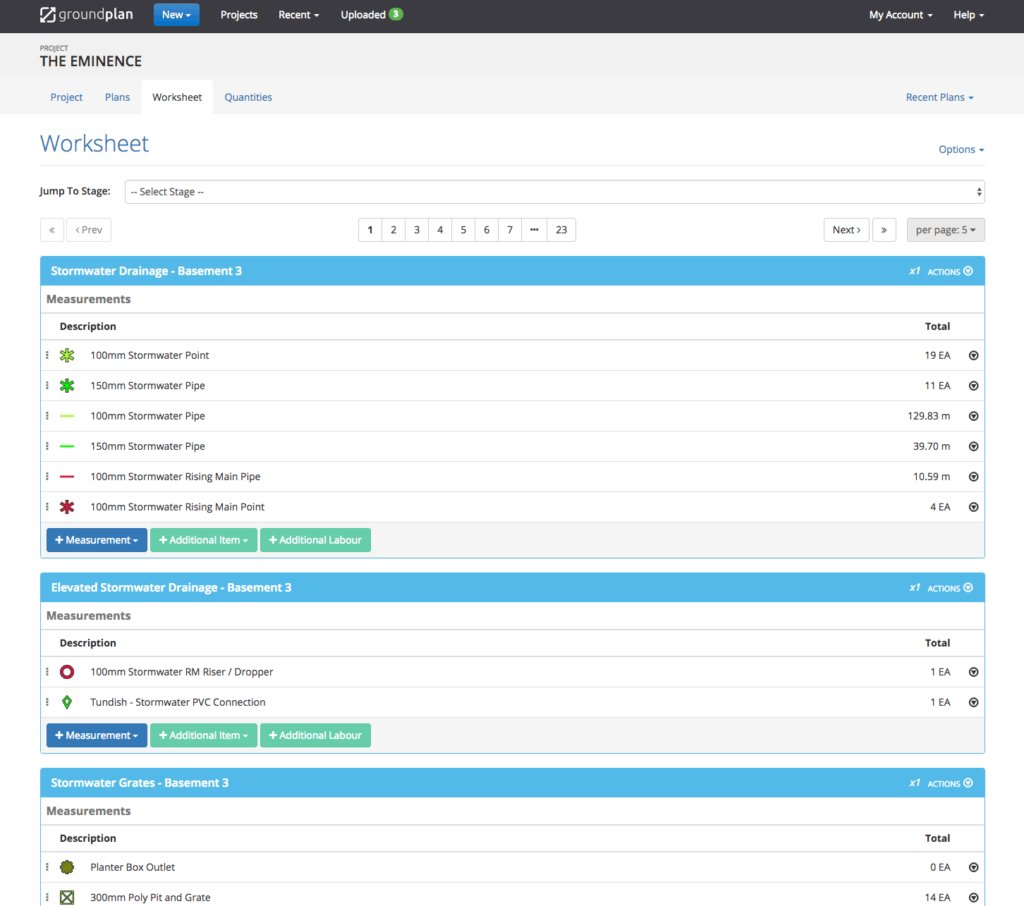Switch to the Plans tab
The height and width of the screenshot is (906, 1024).
click(117, 97)
